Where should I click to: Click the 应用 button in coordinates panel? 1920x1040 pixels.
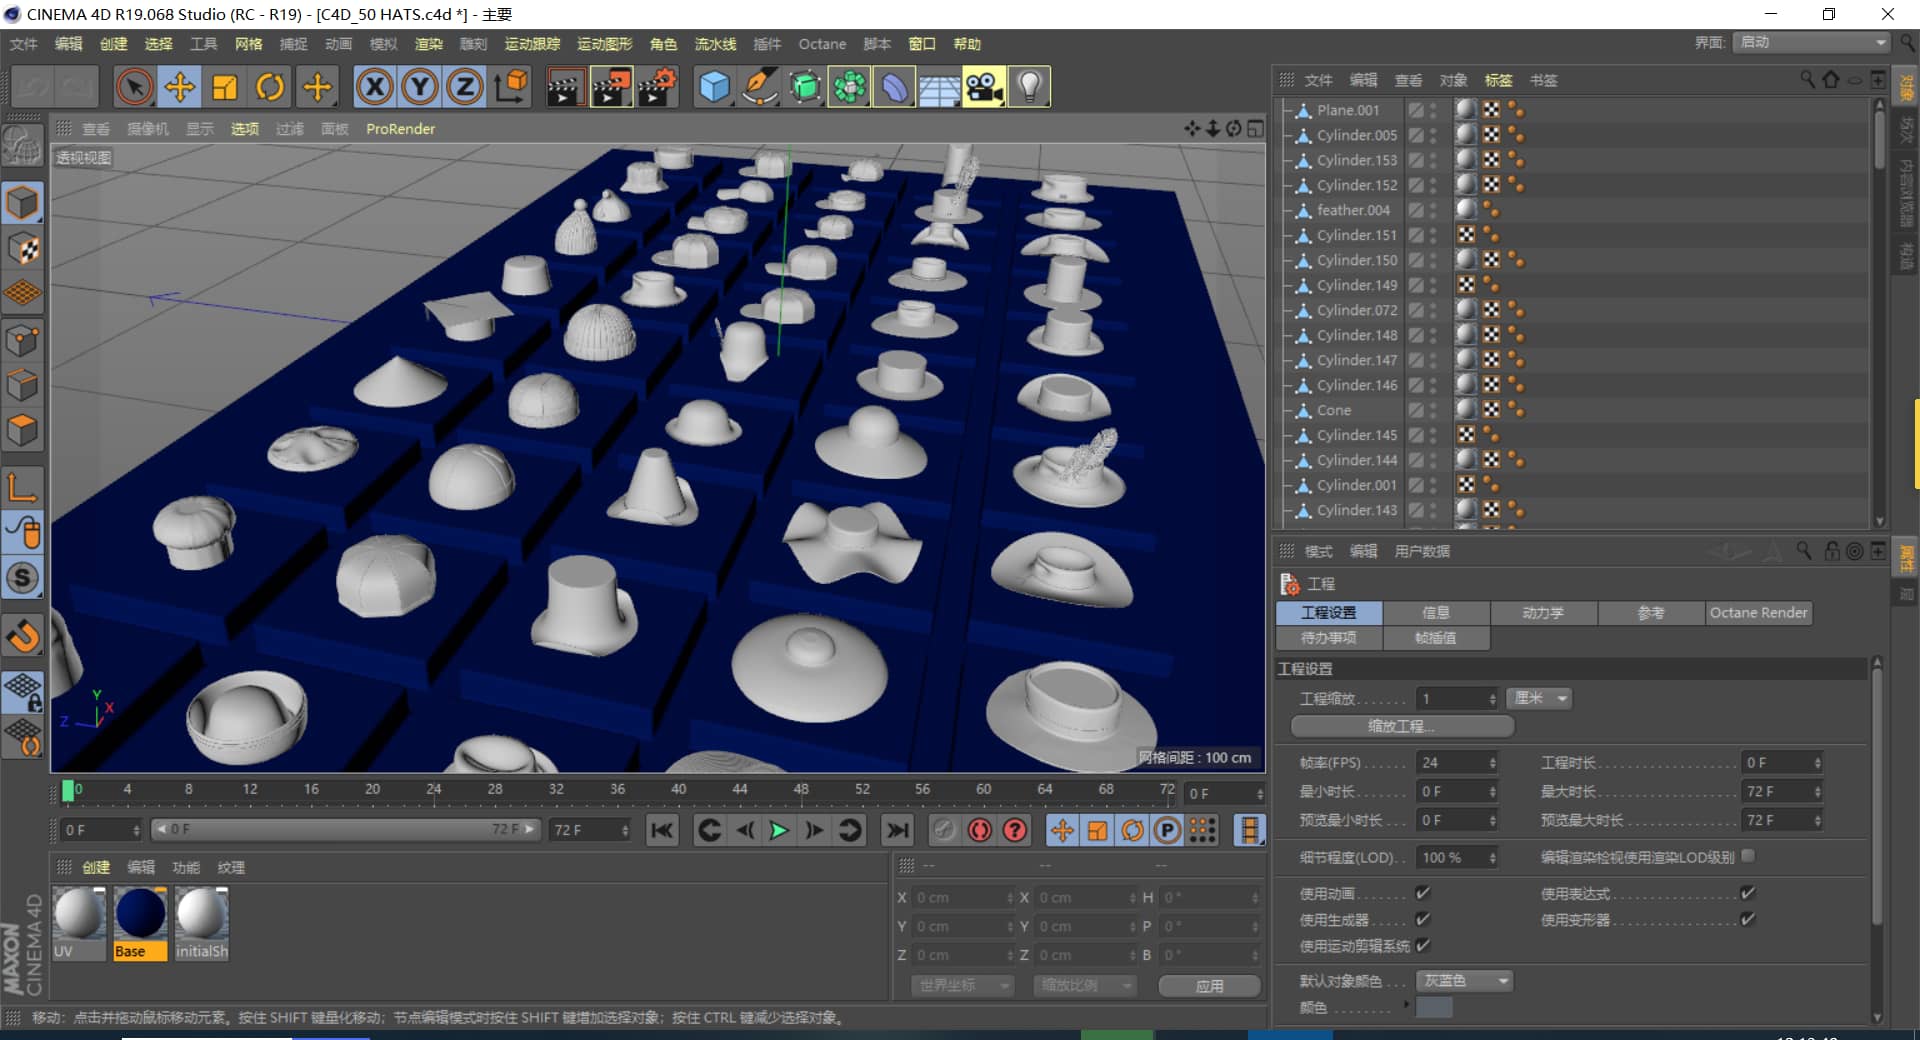click(x=1209, y=986)
